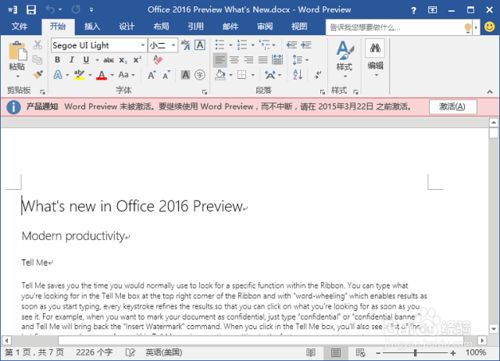Image resolution: width=500 pixels, height=361 pixels.
Task: Center align the text
Action: pyautogui.click(x=234, y=60)
